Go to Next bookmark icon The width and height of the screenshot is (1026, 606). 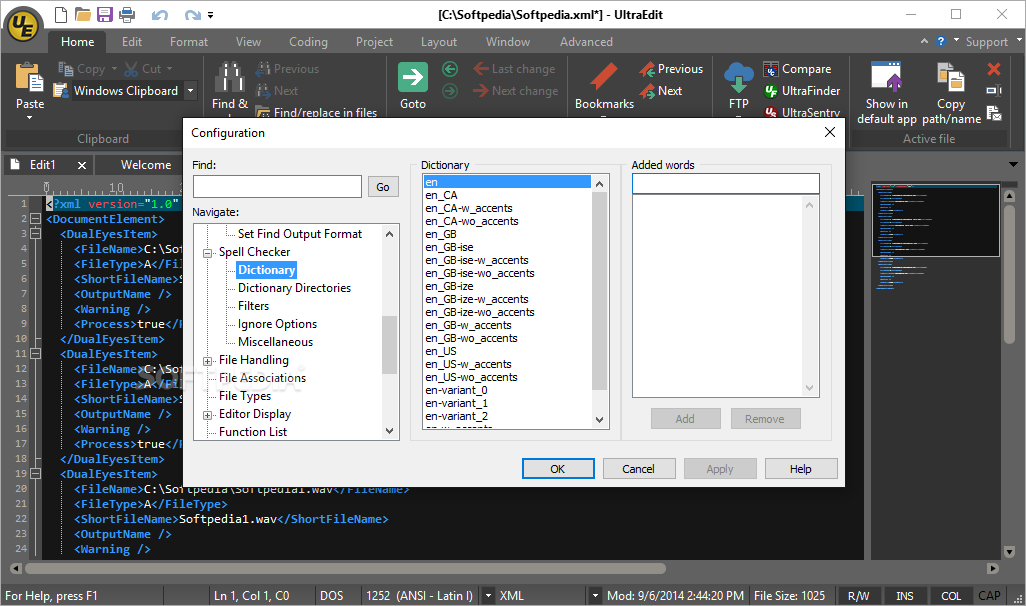click(x=647, y=91)
